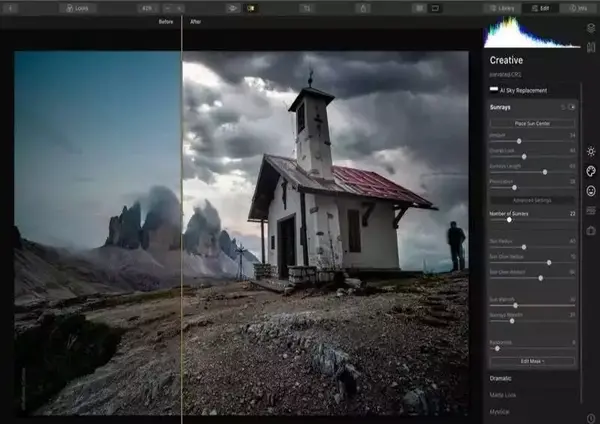This screenshot has width=600, height=424.
Task: Open the zoom percentage dropdown
Action: [x=147, y=8]
